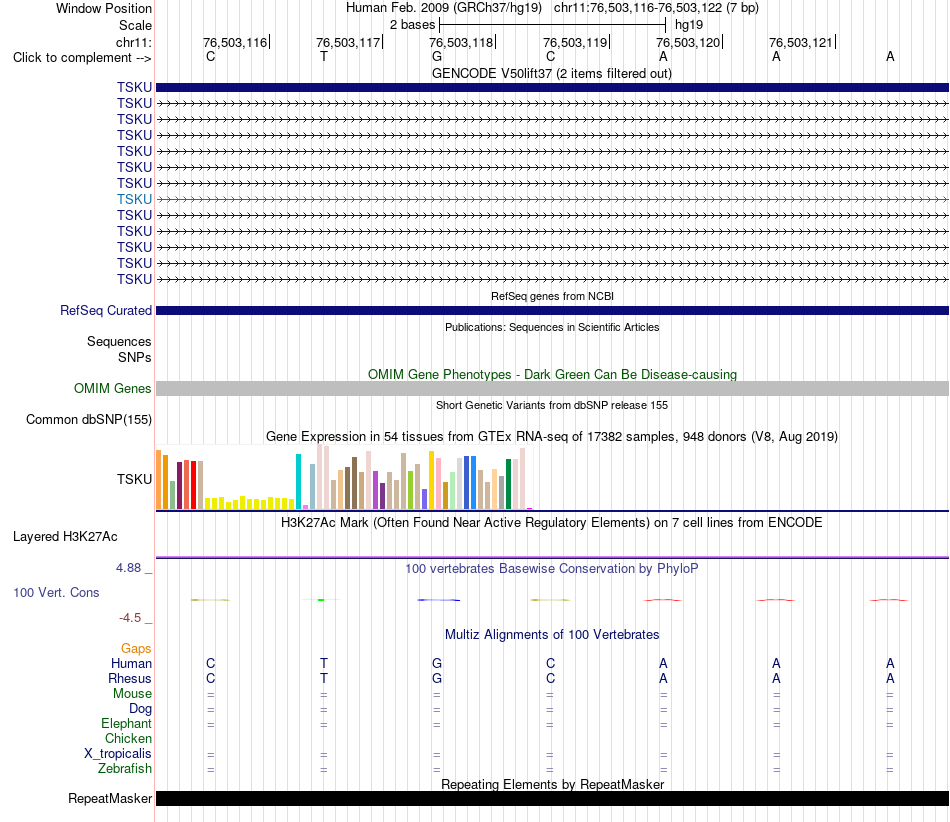The image size is (950, 822).
Task: Click the Chicken alignment row label
Action: coord(128,738)
